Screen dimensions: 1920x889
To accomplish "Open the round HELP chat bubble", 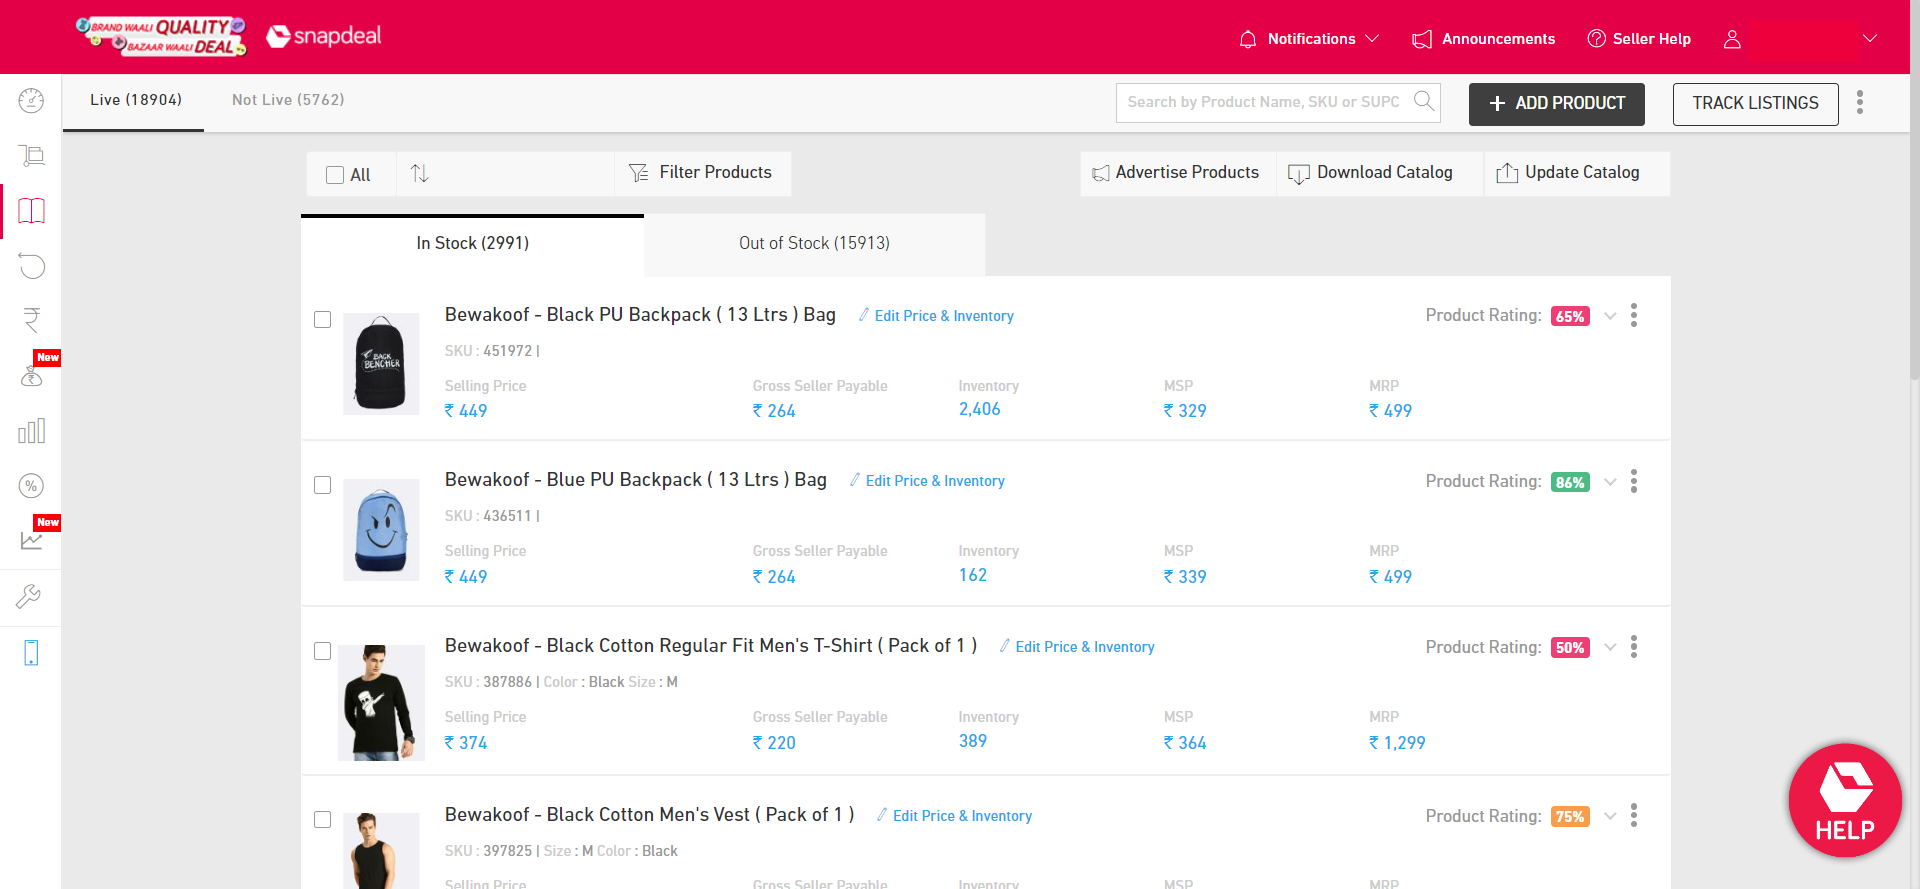I will [1845, 800].
